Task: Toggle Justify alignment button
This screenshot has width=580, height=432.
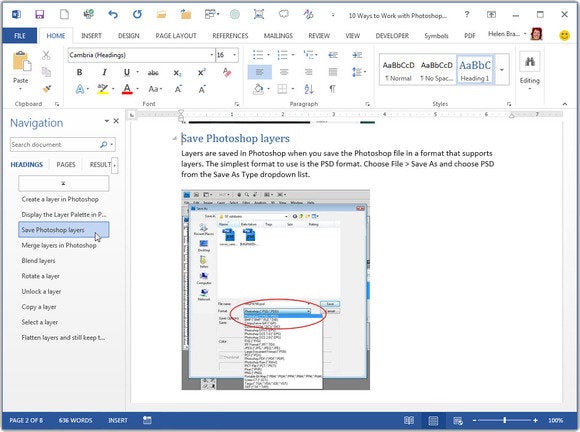Action: [333, 72]
